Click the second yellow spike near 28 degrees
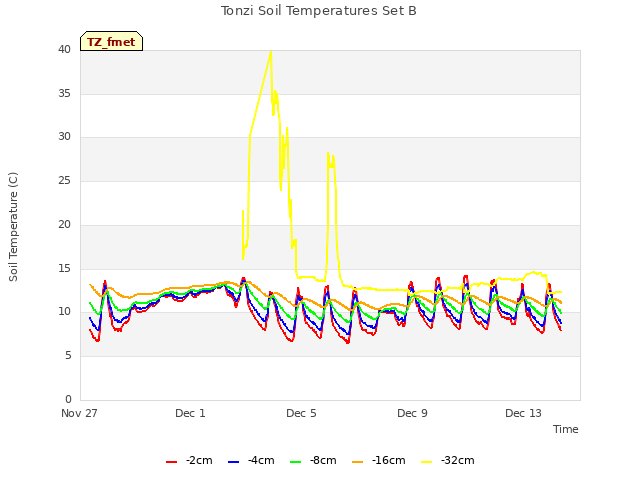This screenshot has height=480, width=640. [x=331, y=160]
